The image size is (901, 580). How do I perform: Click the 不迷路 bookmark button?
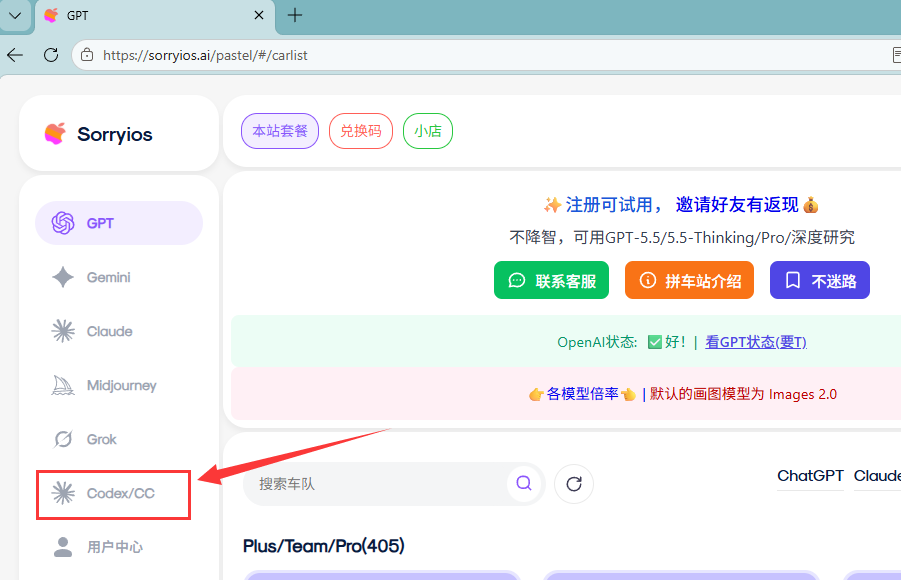tap(820, 281)
